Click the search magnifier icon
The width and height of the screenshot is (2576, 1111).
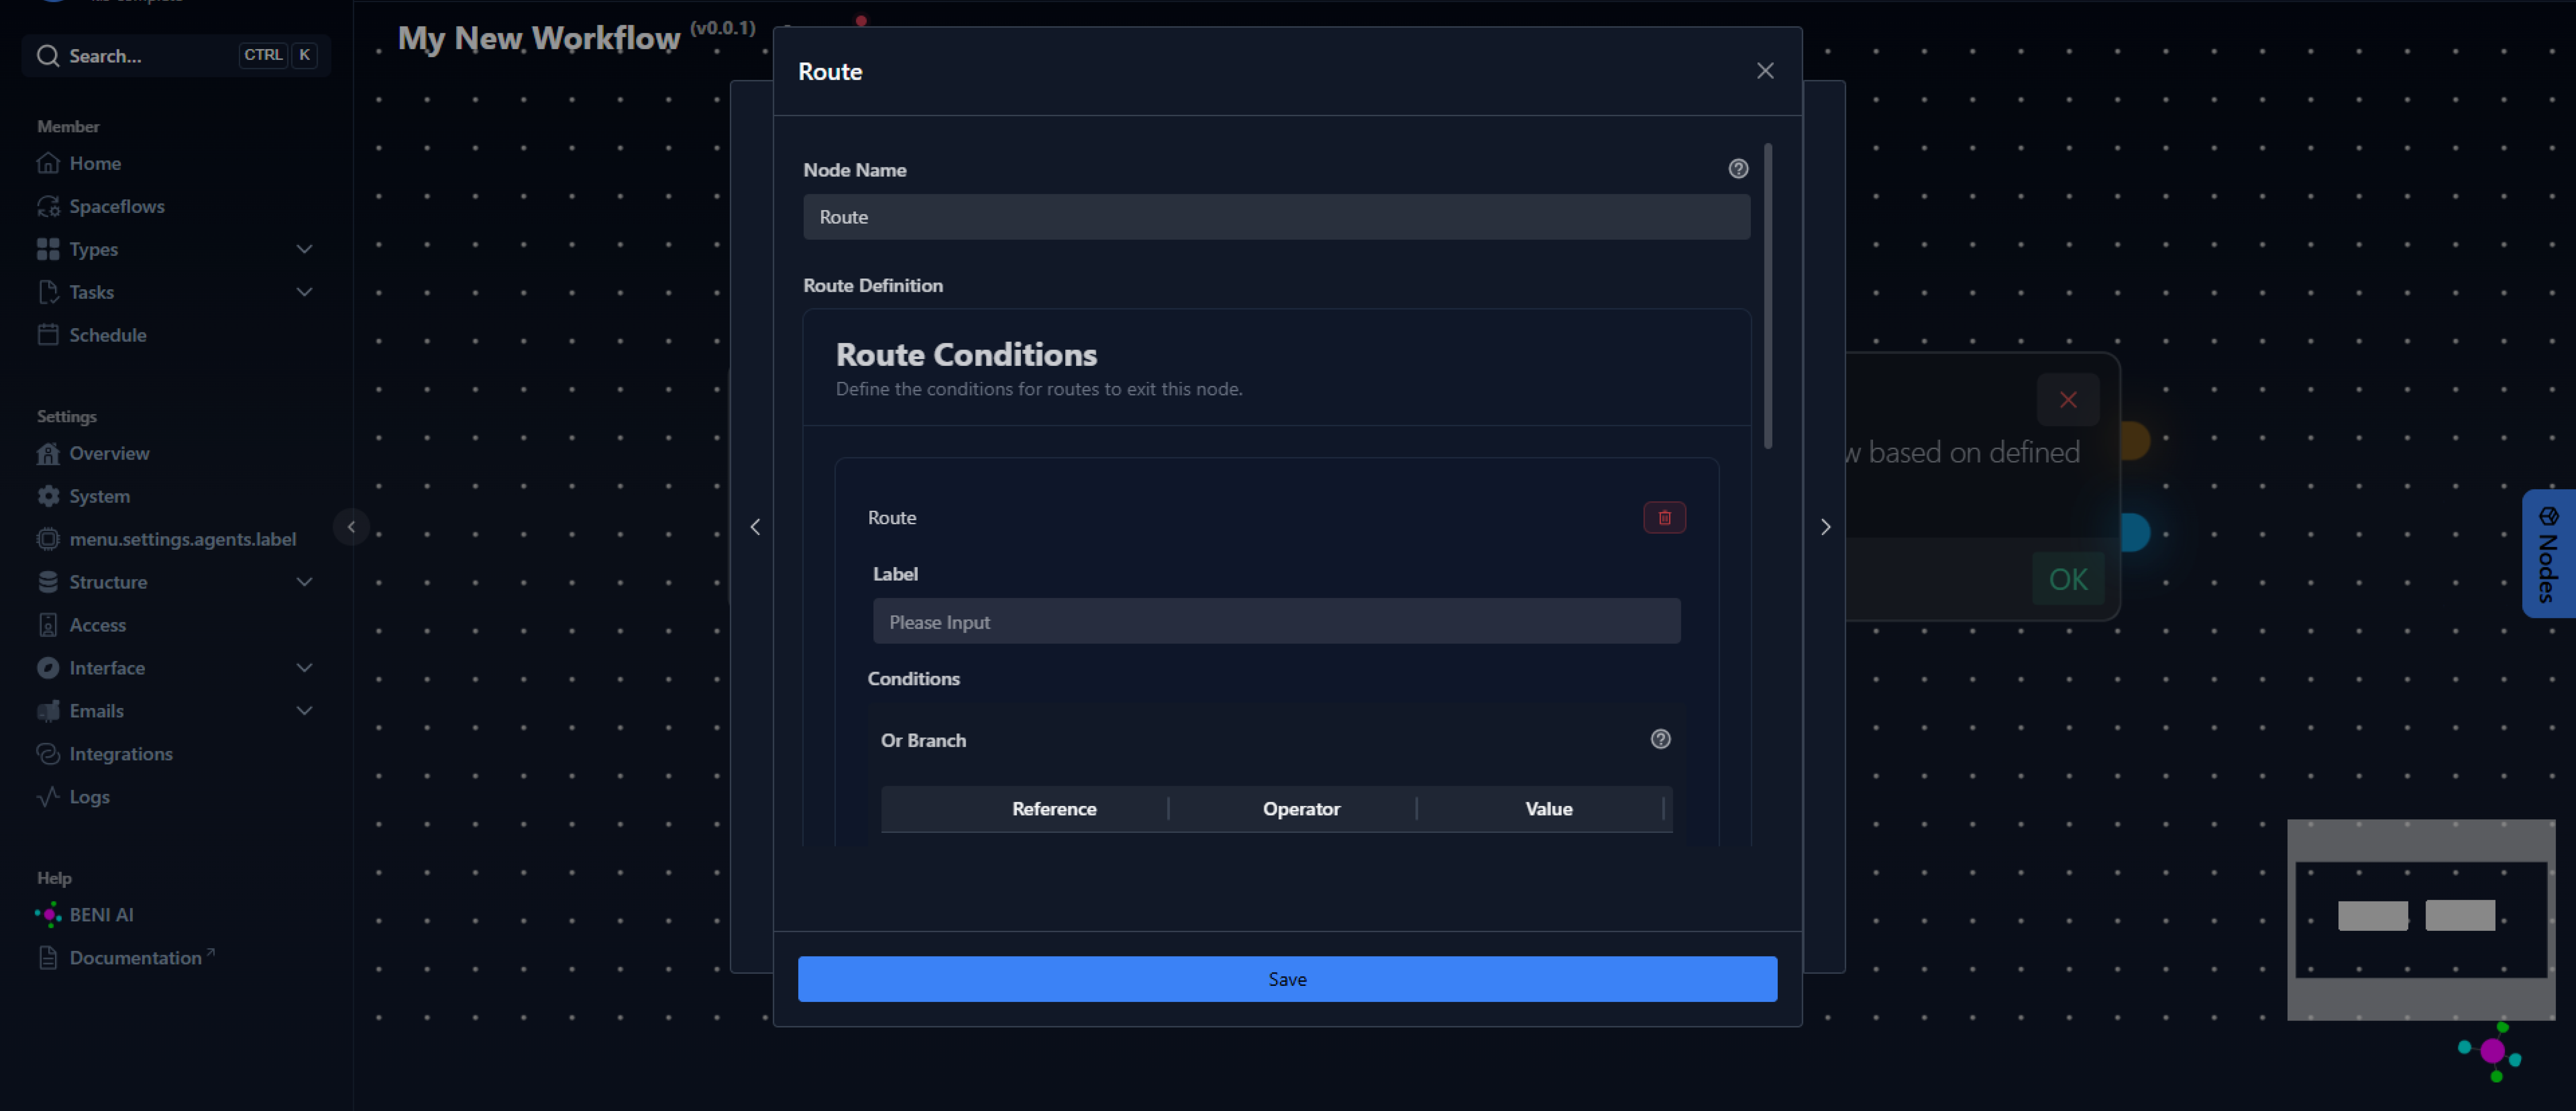[47, 56]
